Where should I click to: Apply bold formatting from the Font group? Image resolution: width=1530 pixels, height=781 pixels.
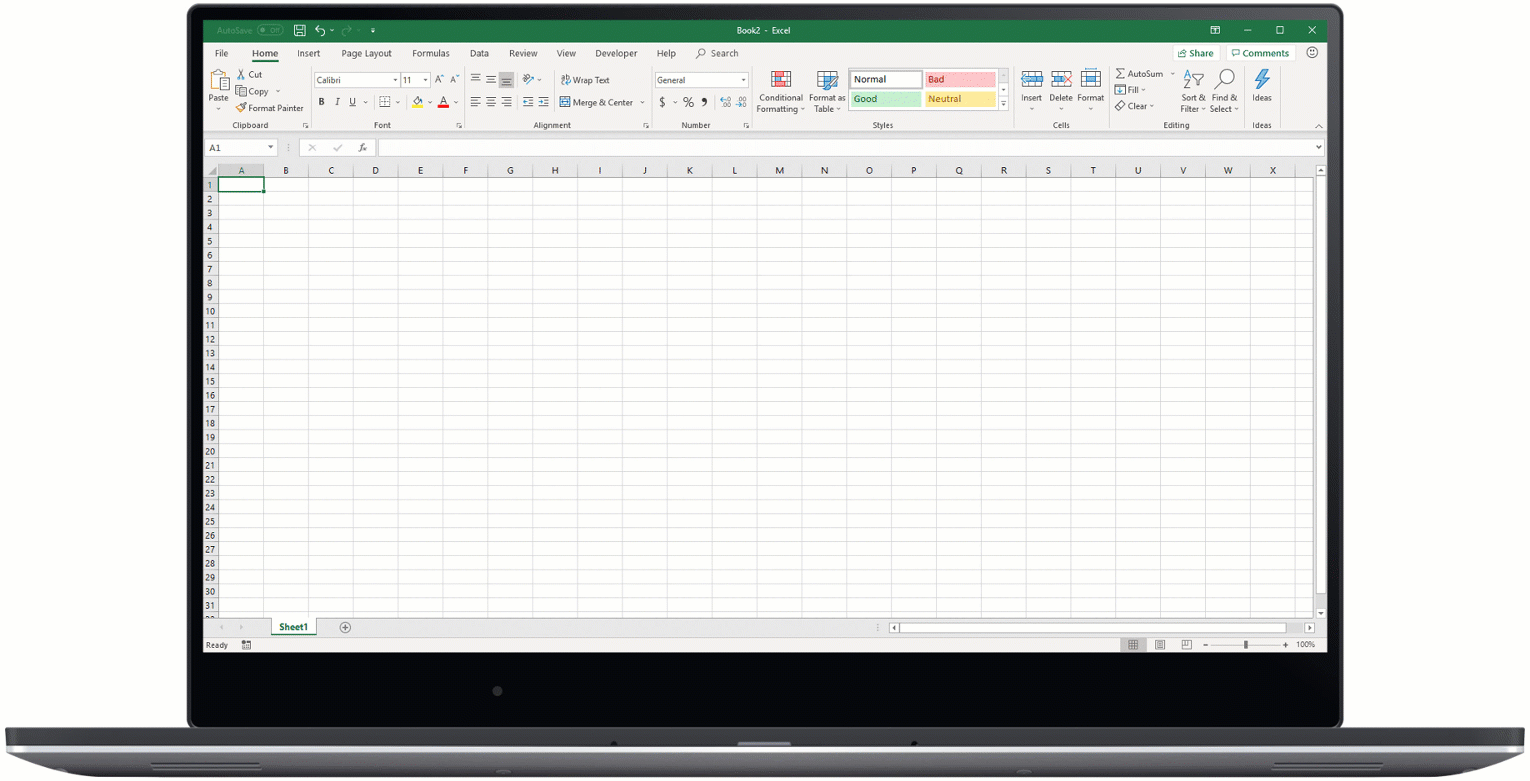321,101
